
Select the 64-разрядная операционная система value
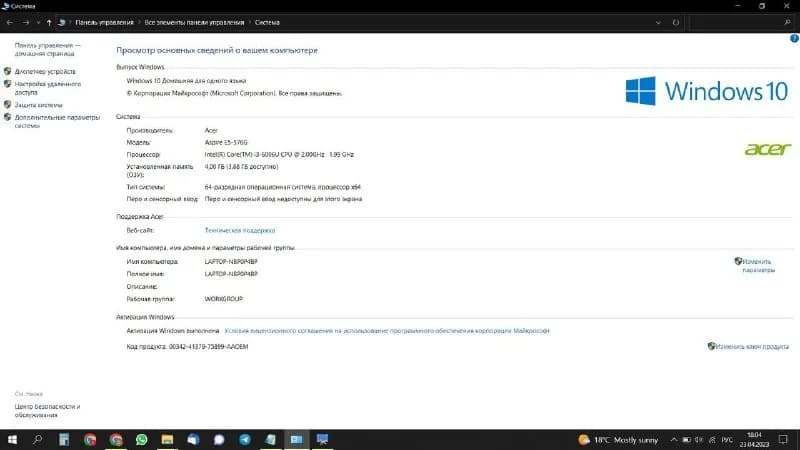click(x=283, y=187)
